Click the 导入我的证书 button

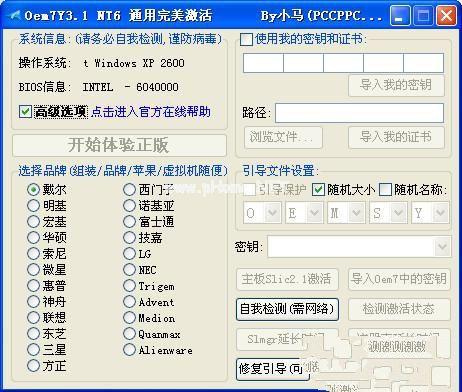click(396, 137)
